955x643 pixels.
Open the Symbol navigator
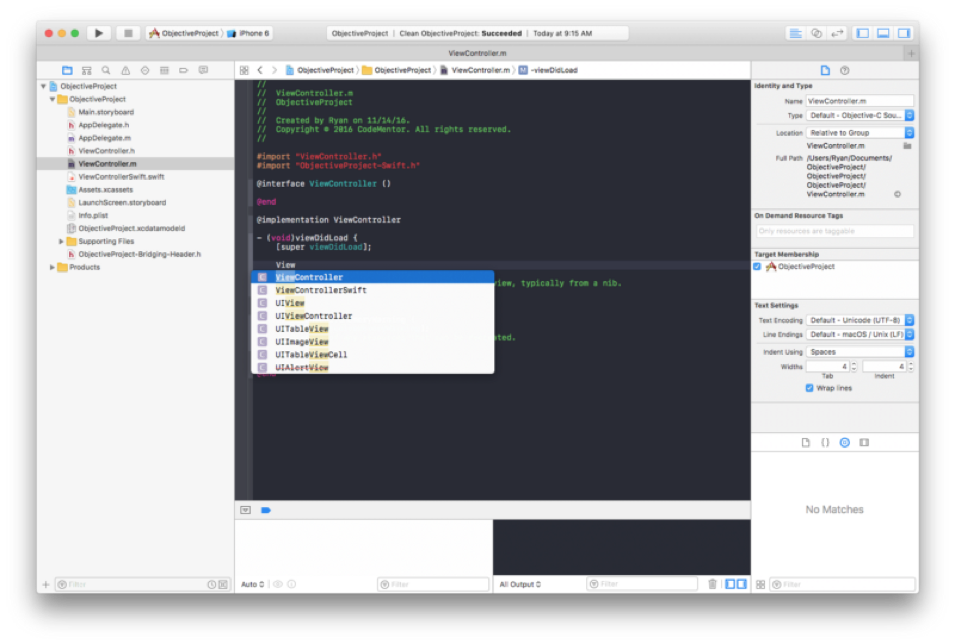(86, 71)
